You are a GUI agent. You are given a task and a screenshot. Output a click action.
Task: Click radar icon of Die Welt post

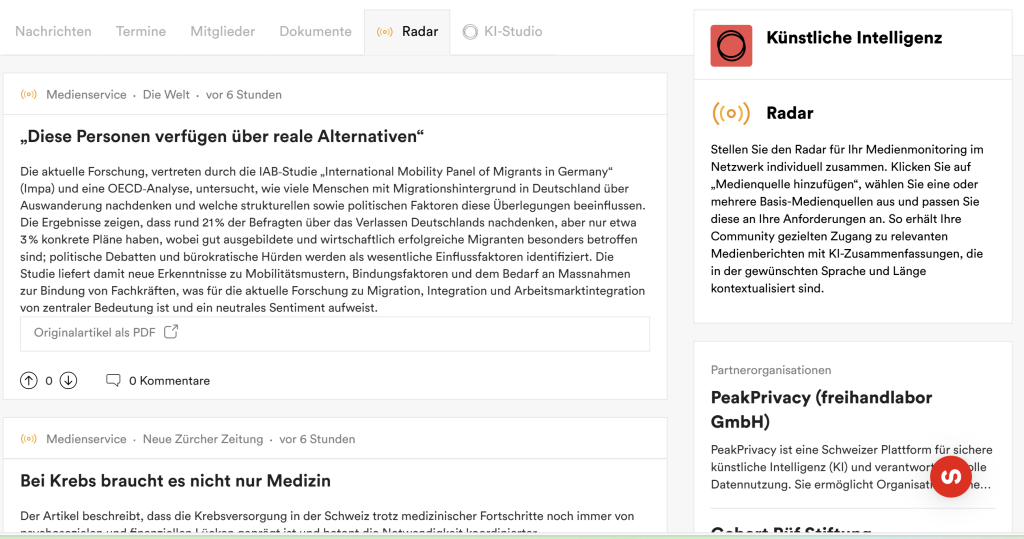[x=29, y=95]
